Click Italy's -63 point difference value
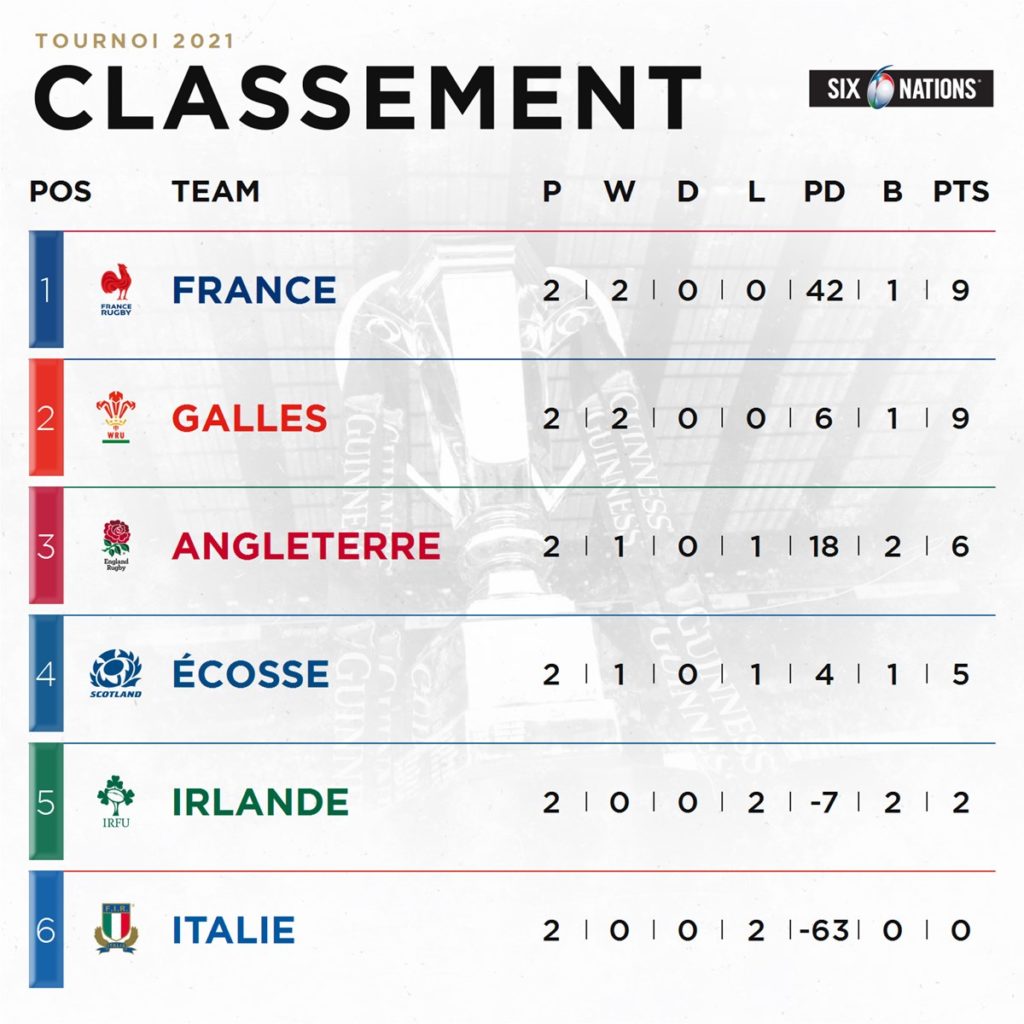Screen dimensions: 1024x1024 [825, 930]
